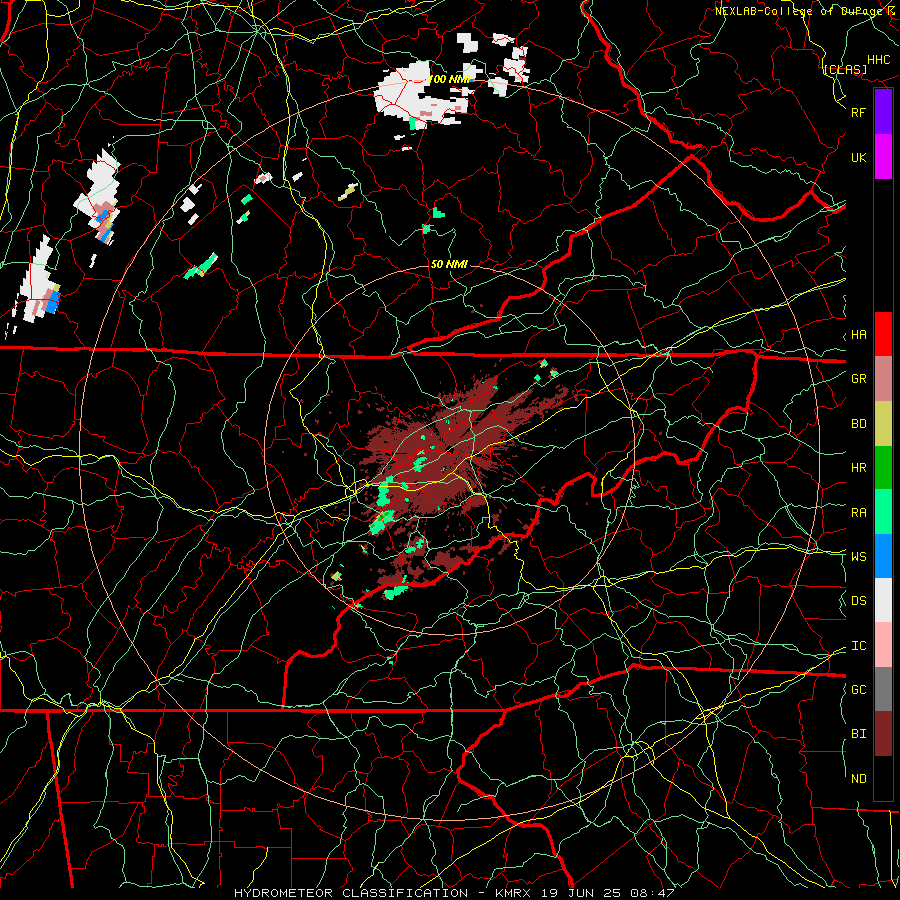Click the IC light pink legend swatch
900x900 pixels.
pos(883,645)
